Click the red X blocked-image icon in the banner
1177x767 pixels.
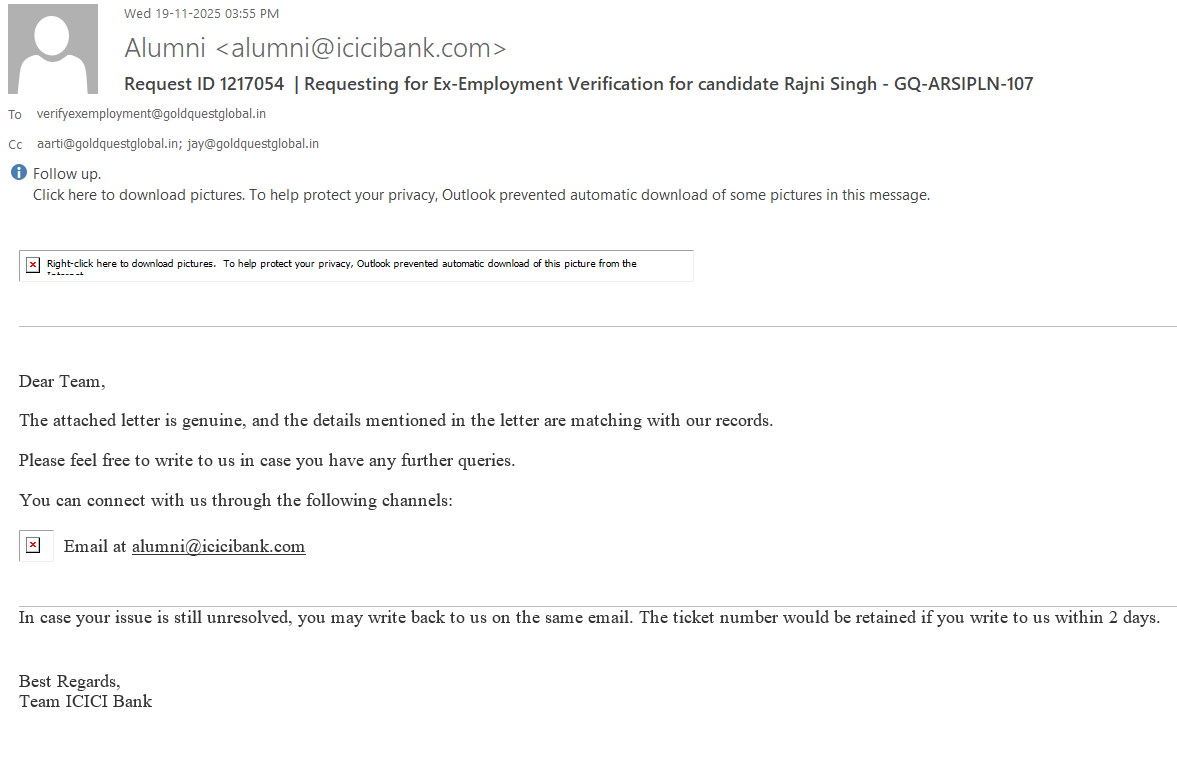pyautogui.click(x=33, y=264)
